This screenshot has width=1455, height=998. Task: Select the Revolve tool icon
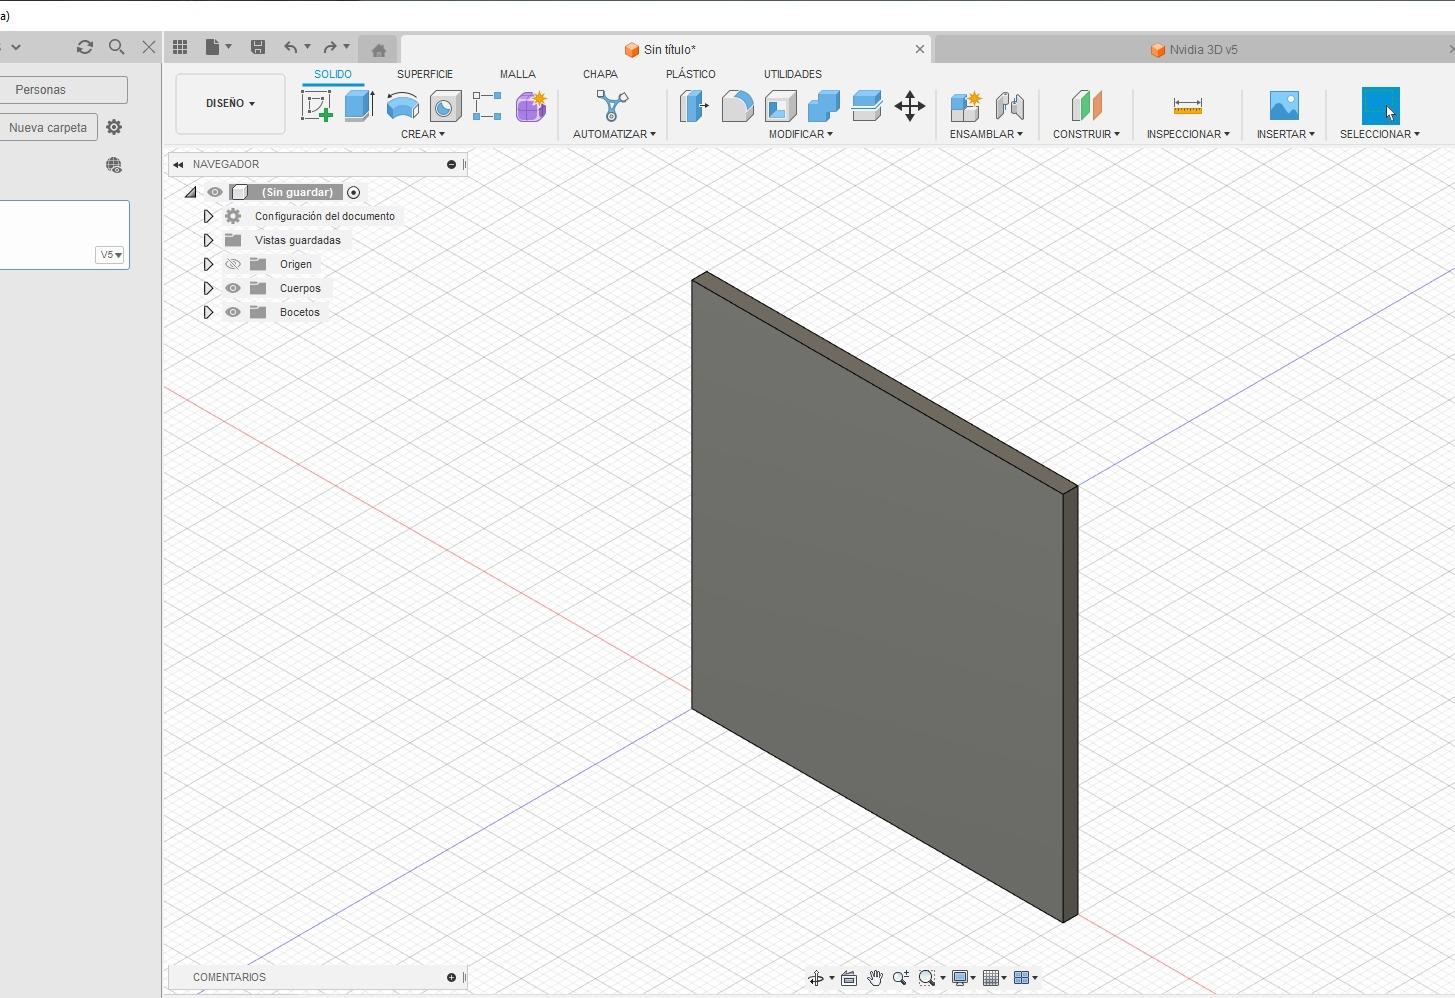point(402,106)
